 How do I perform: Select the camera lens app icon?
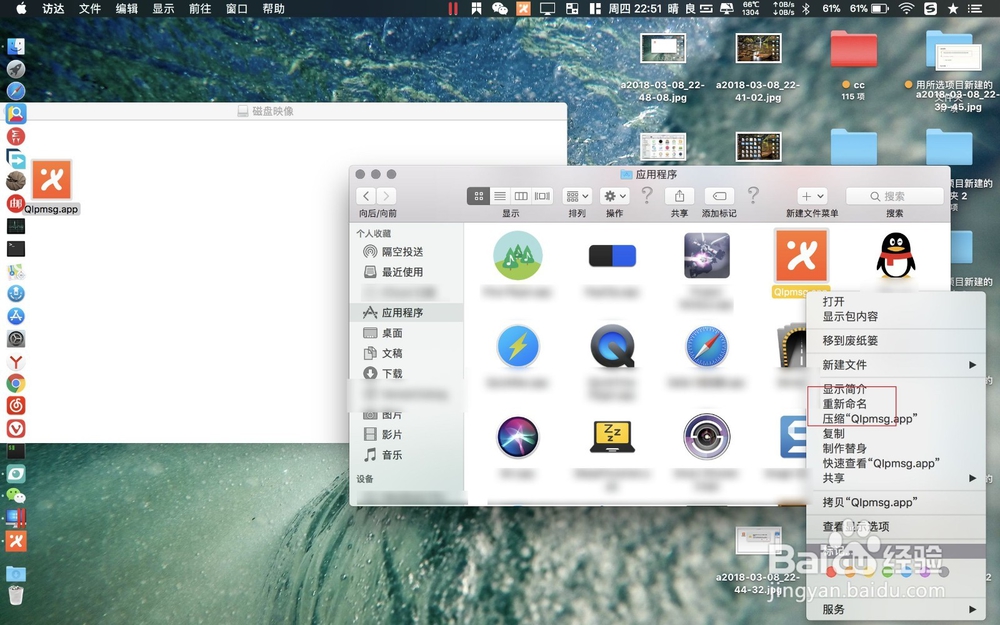click(x=707, y=437)
